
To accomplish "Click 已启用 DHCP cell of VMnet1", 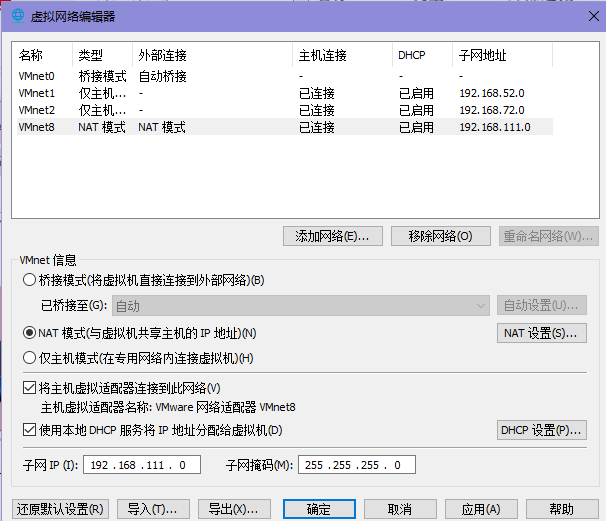I will point(416,93).
